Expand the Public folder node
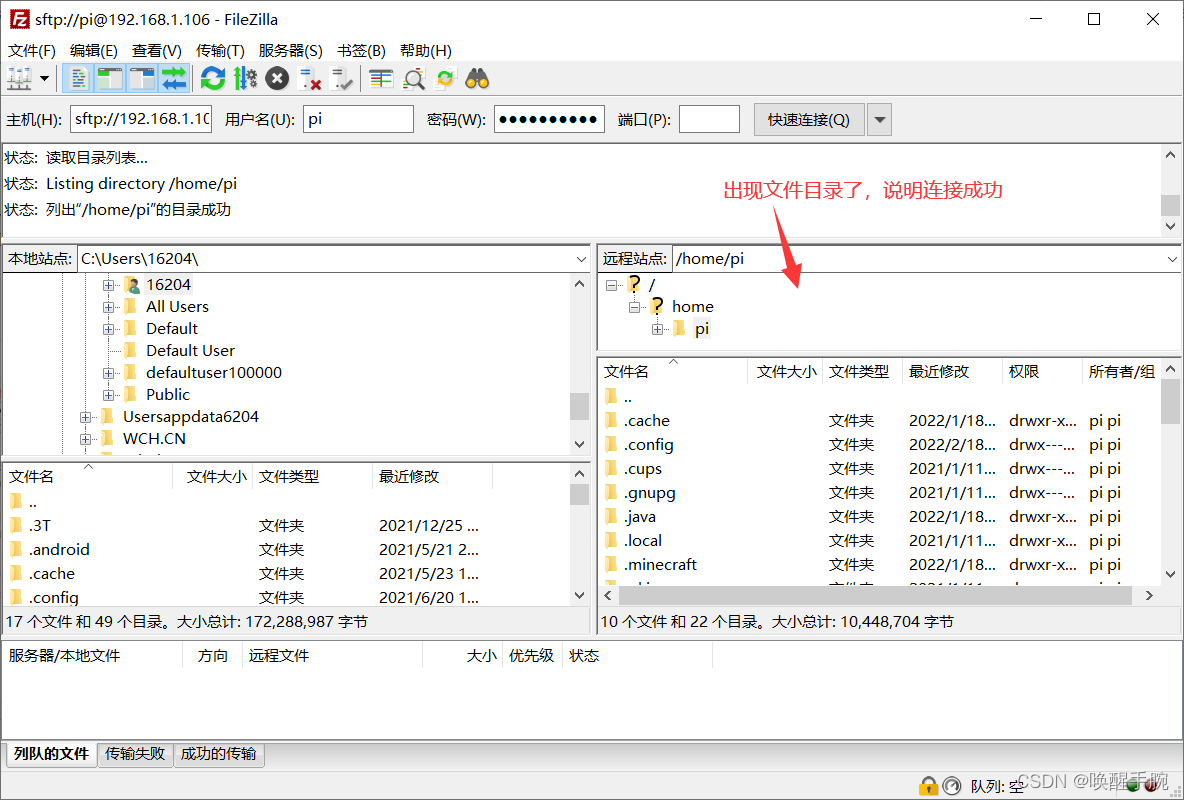The image size is (1184, 800). [109, 395]
